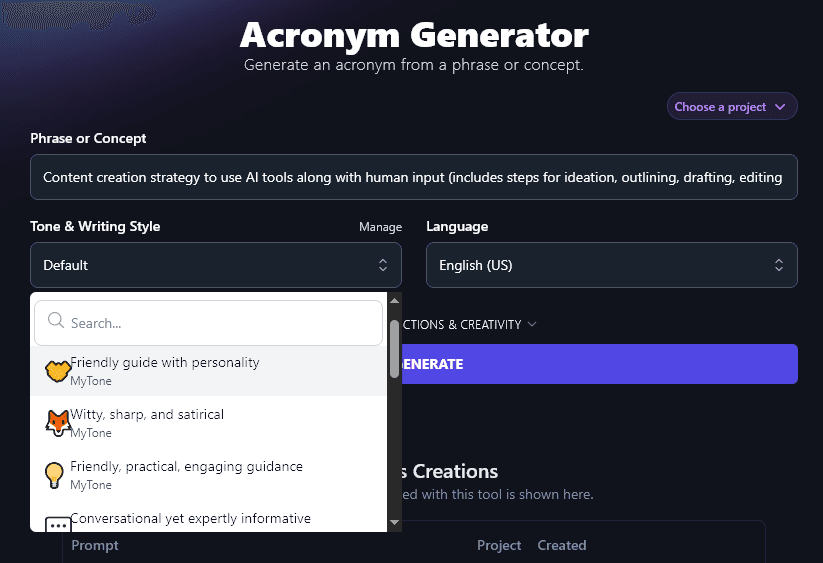Click the speech bubble icon in tone list

click(57, 523)
